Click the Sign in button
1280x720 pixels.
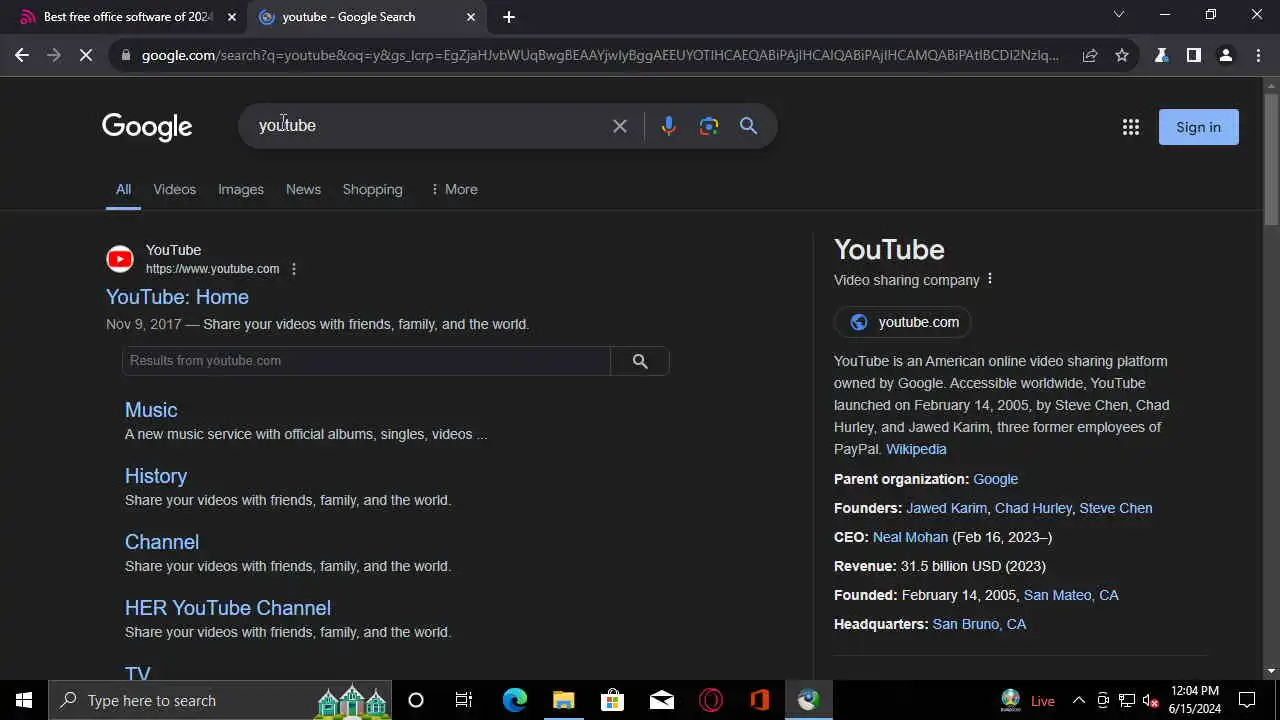pyautogui.click(x=1198, y=127)
